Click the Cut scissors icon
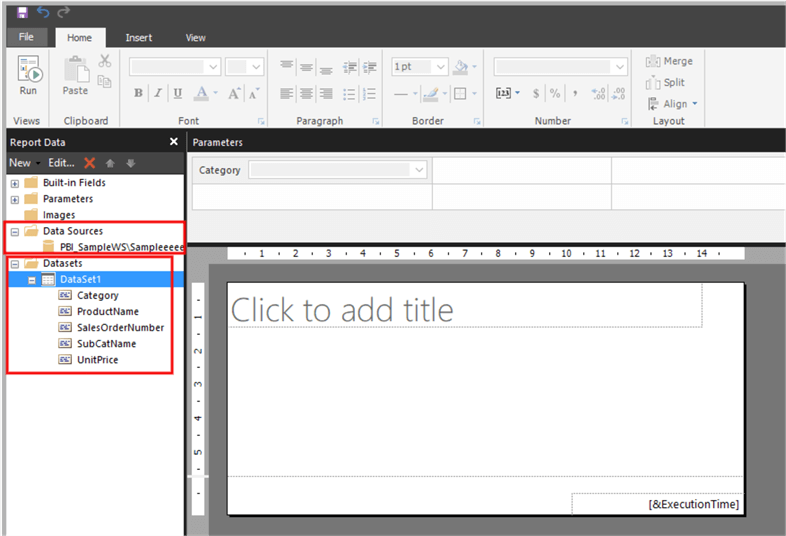This screenshot has width=786, height=536. pos(105,61)
